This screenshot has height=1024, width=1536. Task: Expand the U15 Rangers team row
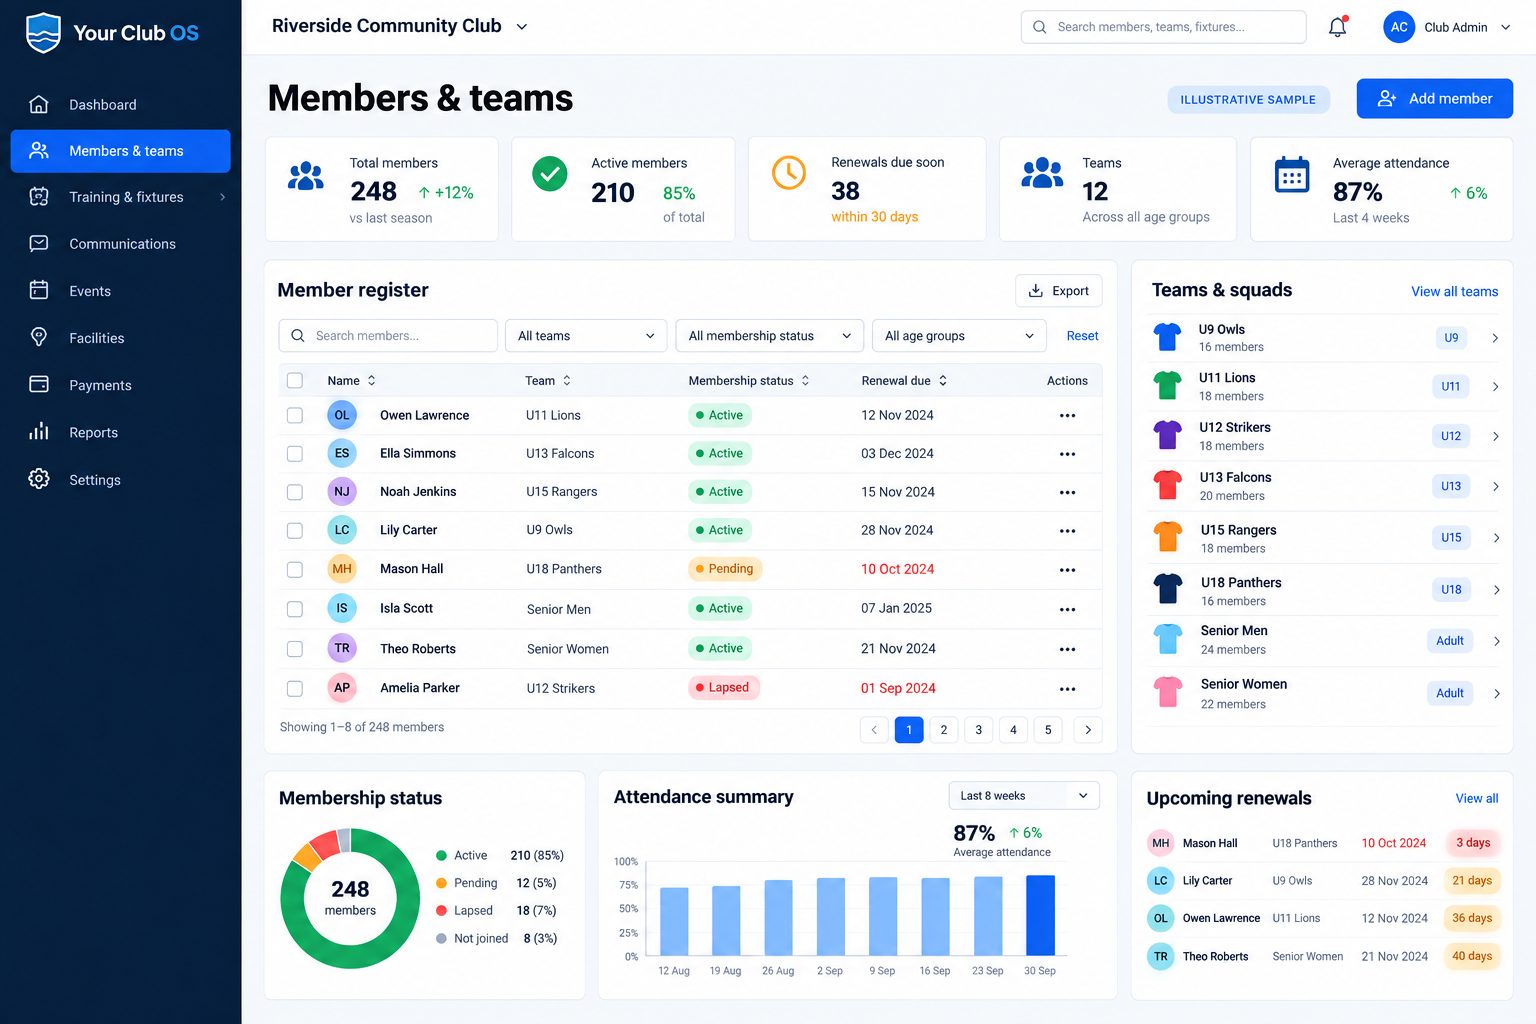(1496, 538)
